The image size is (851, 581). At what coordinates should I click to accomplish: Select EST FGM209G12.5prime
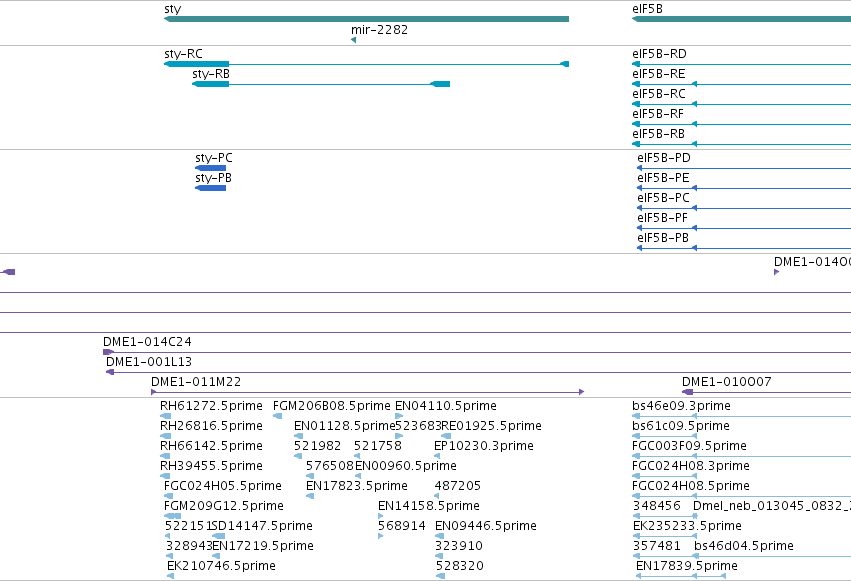click(x=224, y=506)
